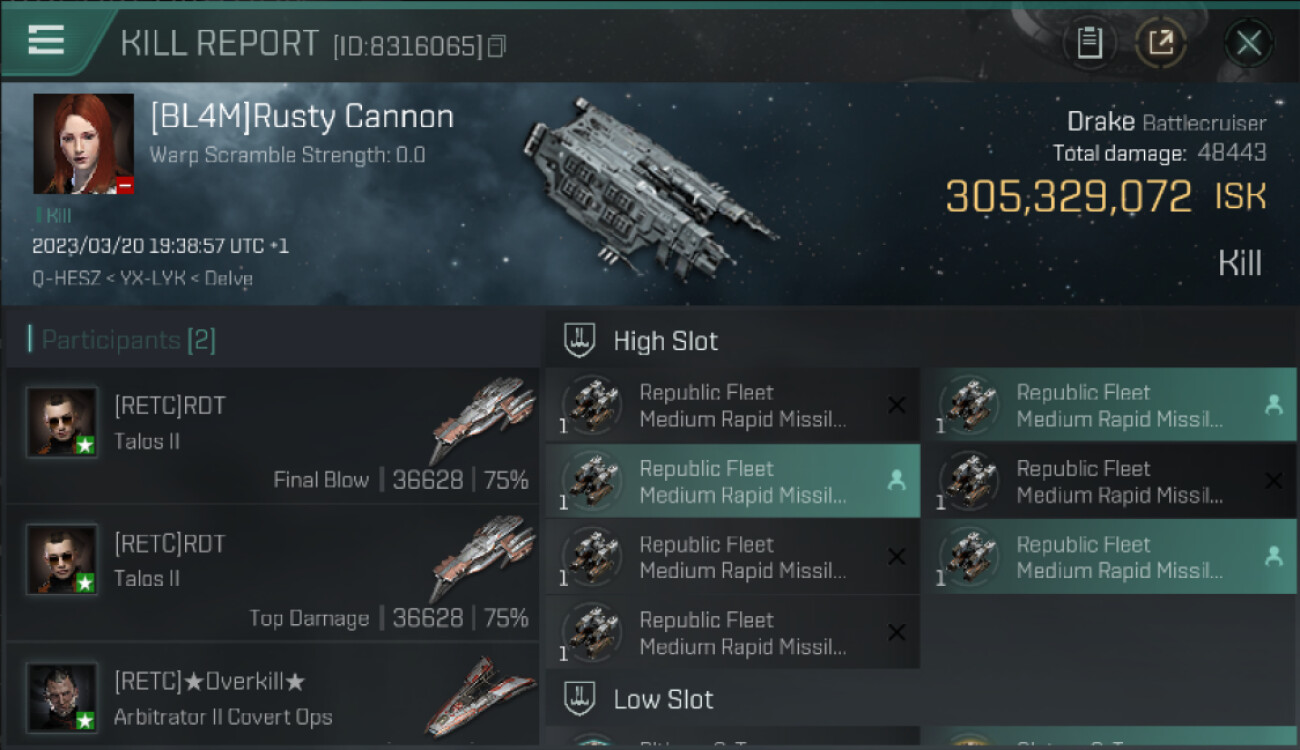Click the Low Slot section icon
This screenshot has height=750, width=1300.
pyautogui.click(x=580, y=699)
